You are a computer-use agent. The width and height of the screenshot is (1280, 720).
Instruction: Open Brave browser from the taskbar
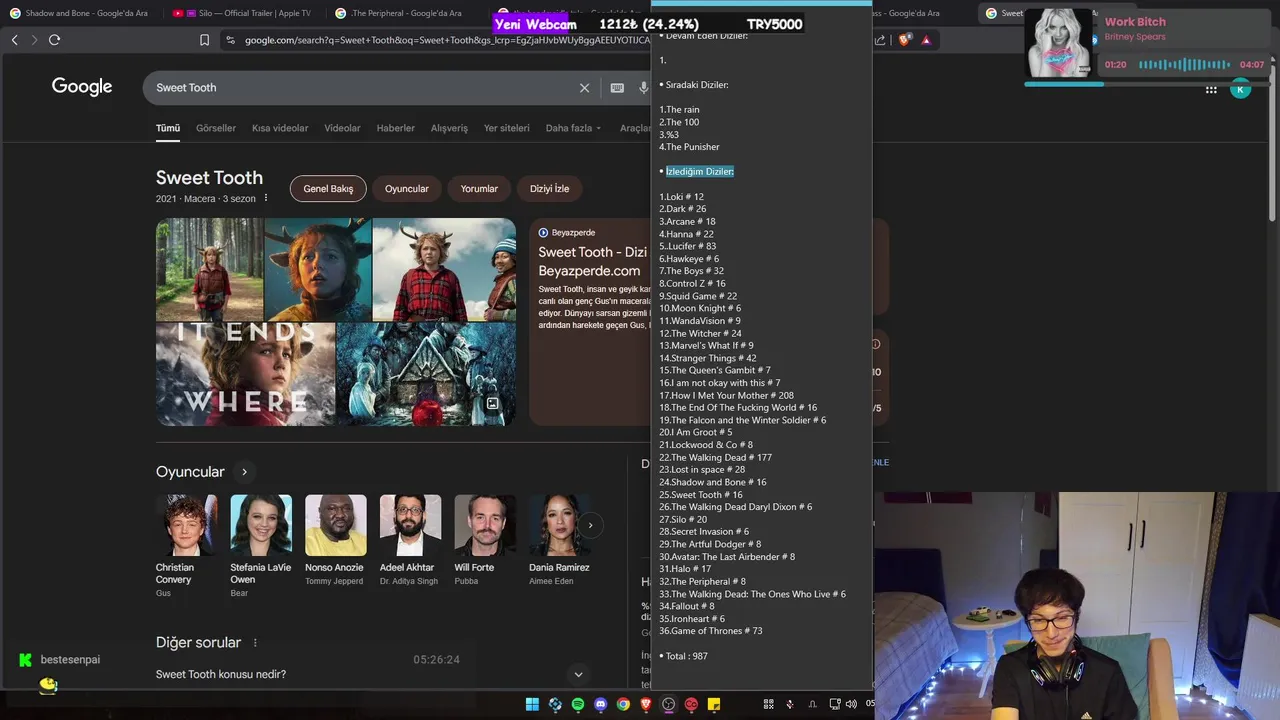(646, 704)
